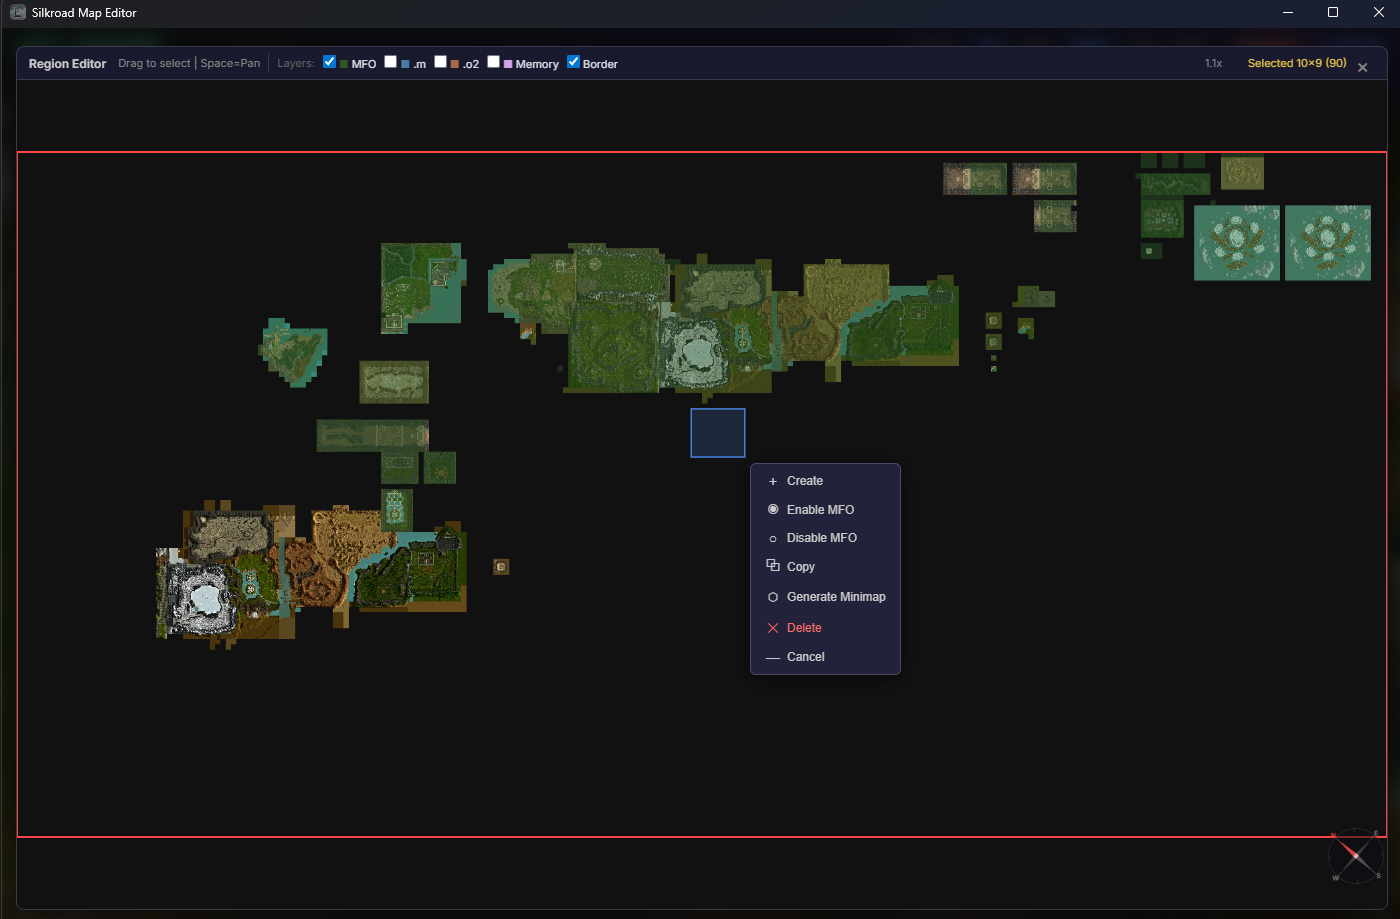Click the Region Editor title
Viewport: 1400px width, 919px height.
67,64
